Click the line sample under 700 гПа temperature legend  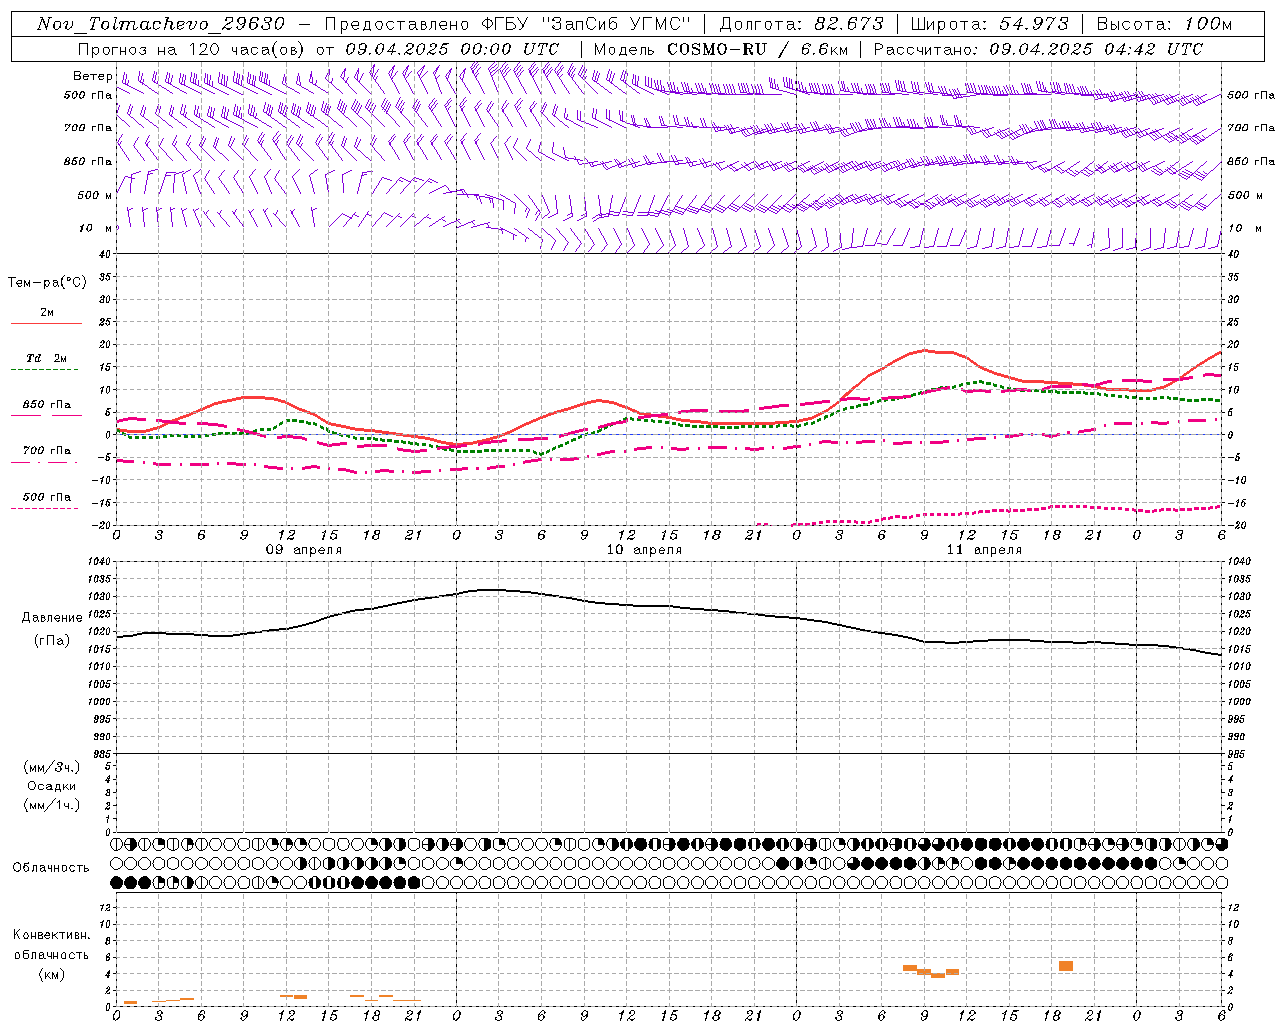[46, 462]
